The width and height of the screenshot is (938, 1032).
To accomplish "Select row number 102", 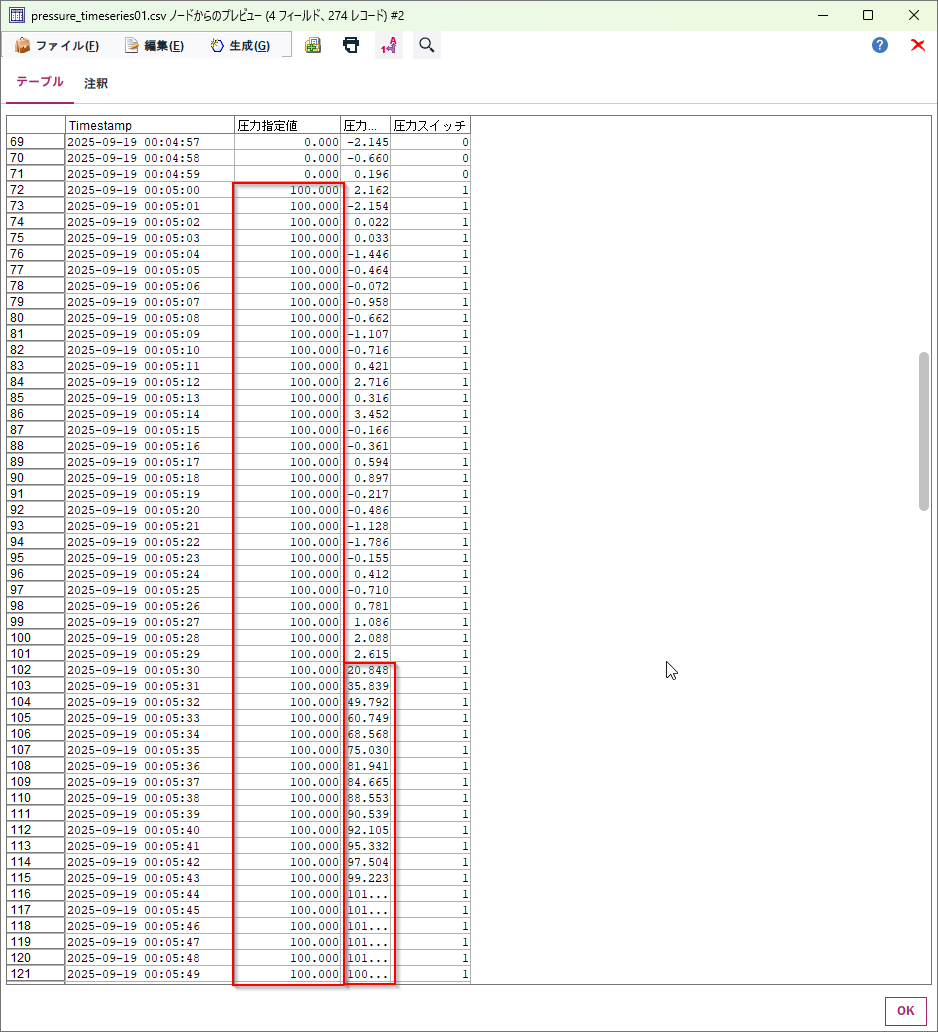I will 36,669.
